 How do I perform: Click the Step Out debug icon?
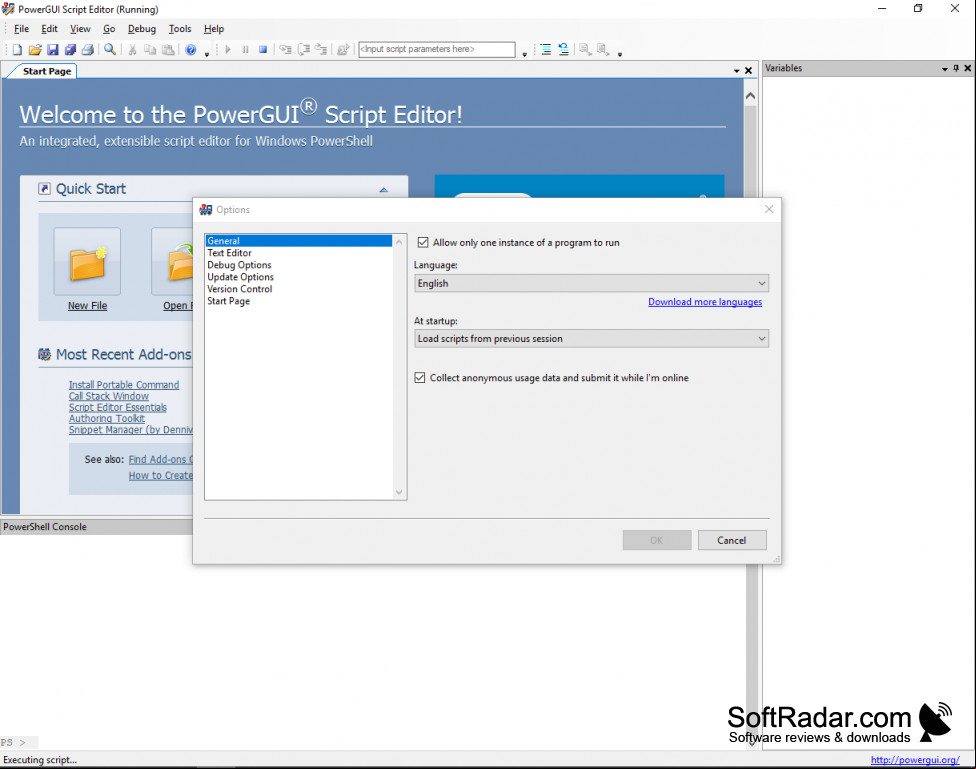pyautogui.click(x=321, y=49)
